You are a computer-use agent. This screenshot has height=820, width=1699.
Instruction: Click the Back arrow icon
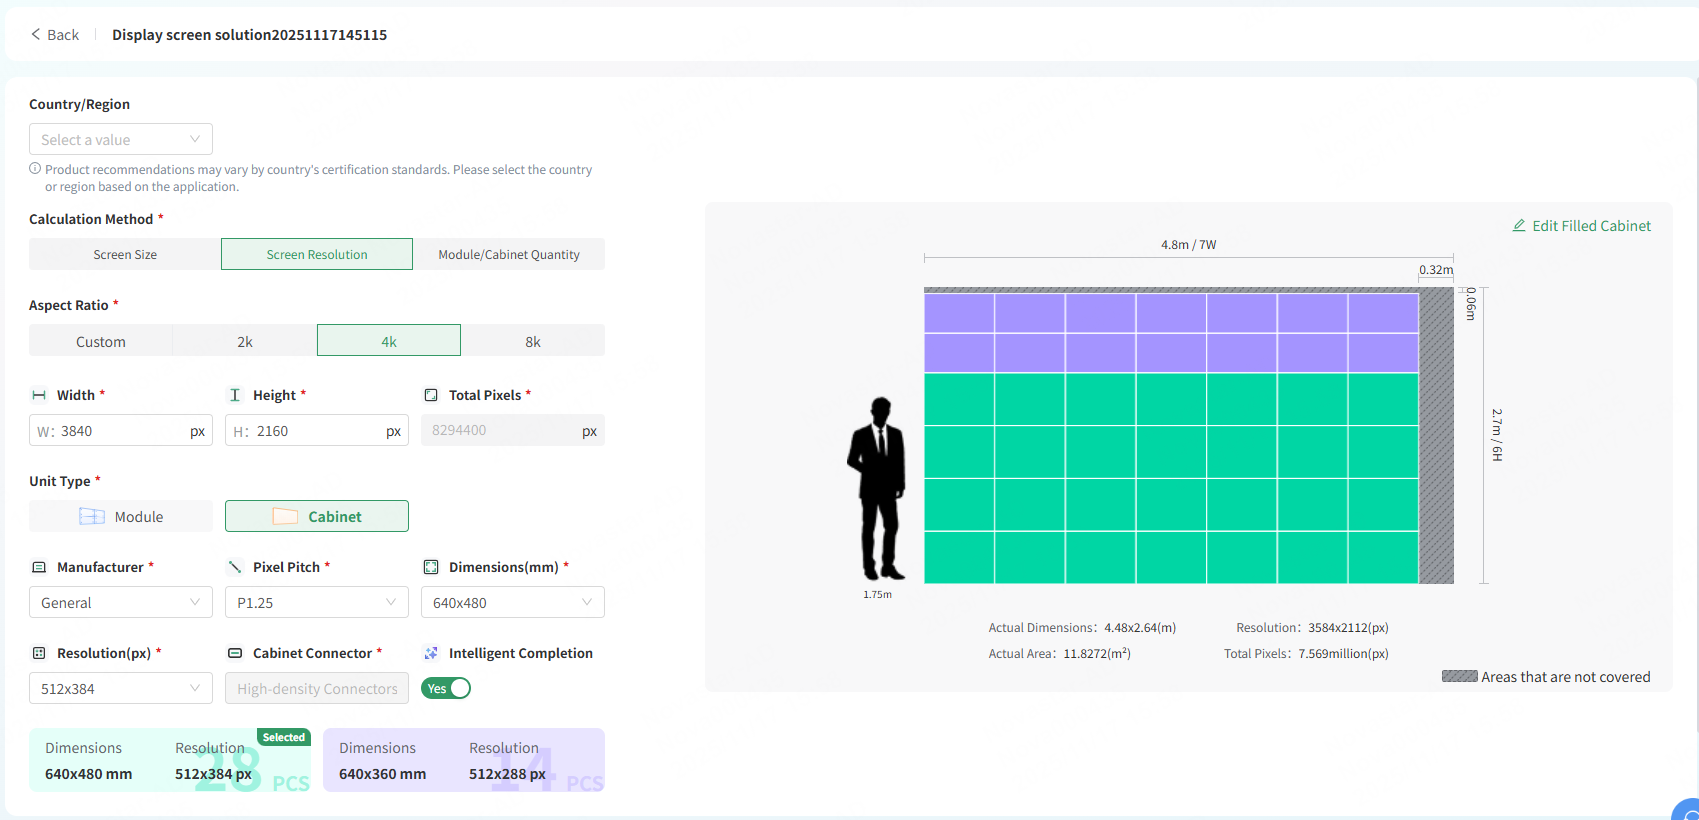click(36, 34)
